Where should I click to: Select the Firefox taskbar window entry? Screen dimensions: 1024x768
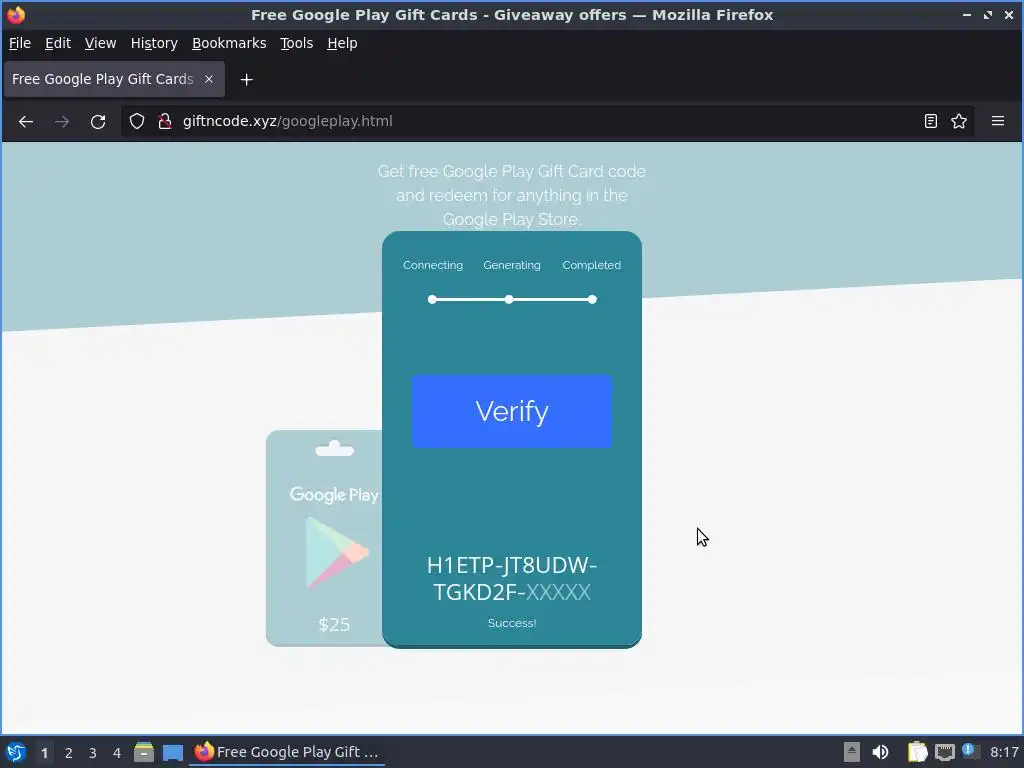click(x=287, y=752)
